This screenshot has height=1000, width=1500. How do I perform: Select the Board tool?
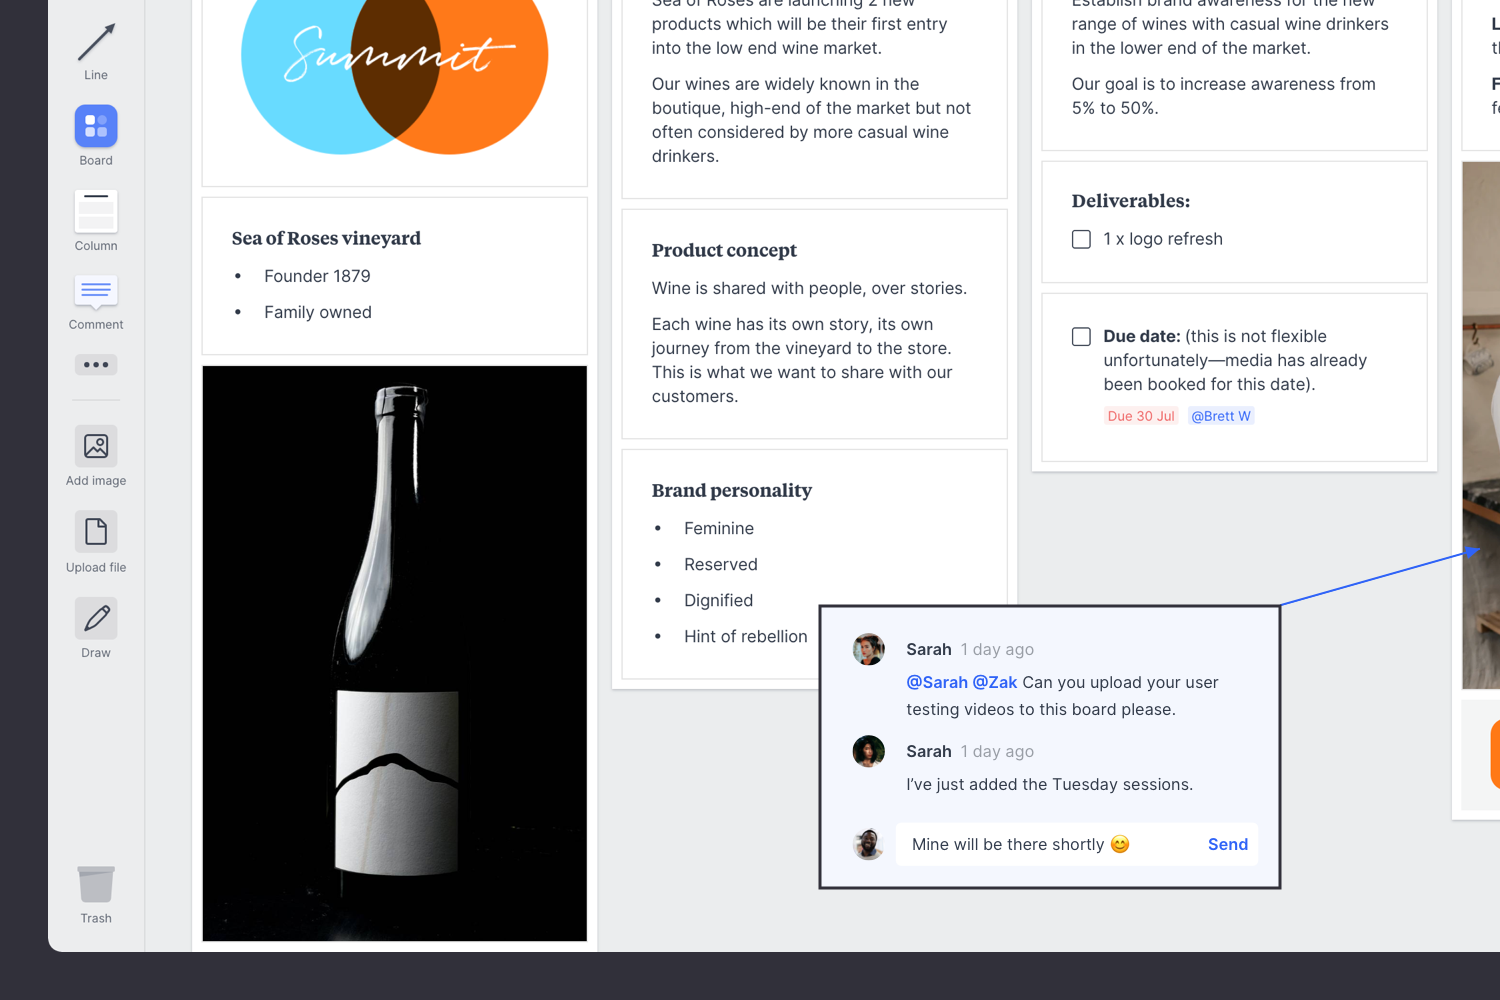coord(95,126)
